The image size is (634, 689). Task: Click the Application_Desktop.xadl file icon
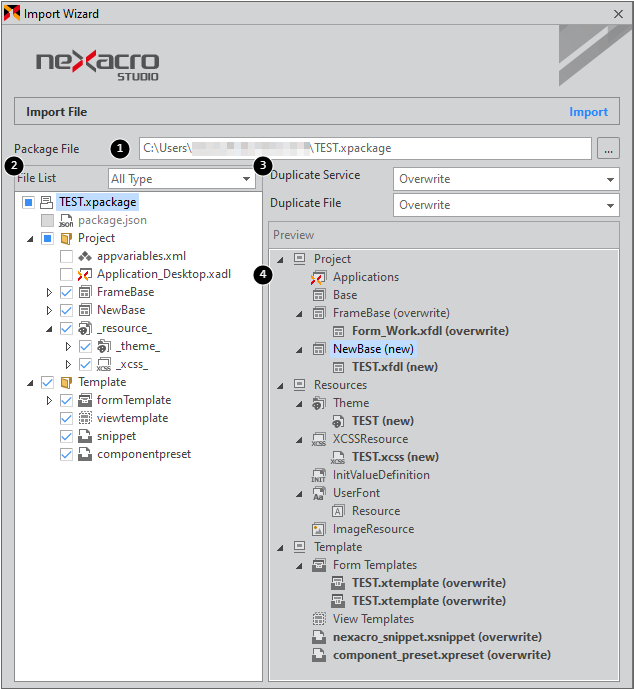85,274
